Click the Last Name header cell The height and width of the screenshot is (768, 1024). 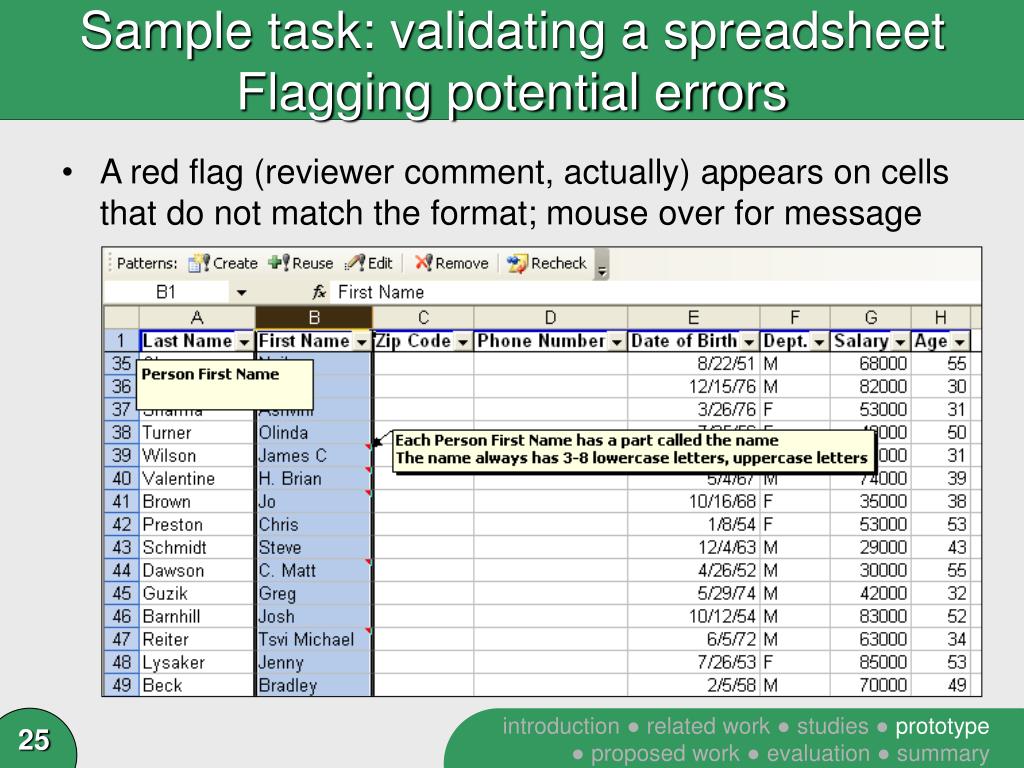click(197, 341)
